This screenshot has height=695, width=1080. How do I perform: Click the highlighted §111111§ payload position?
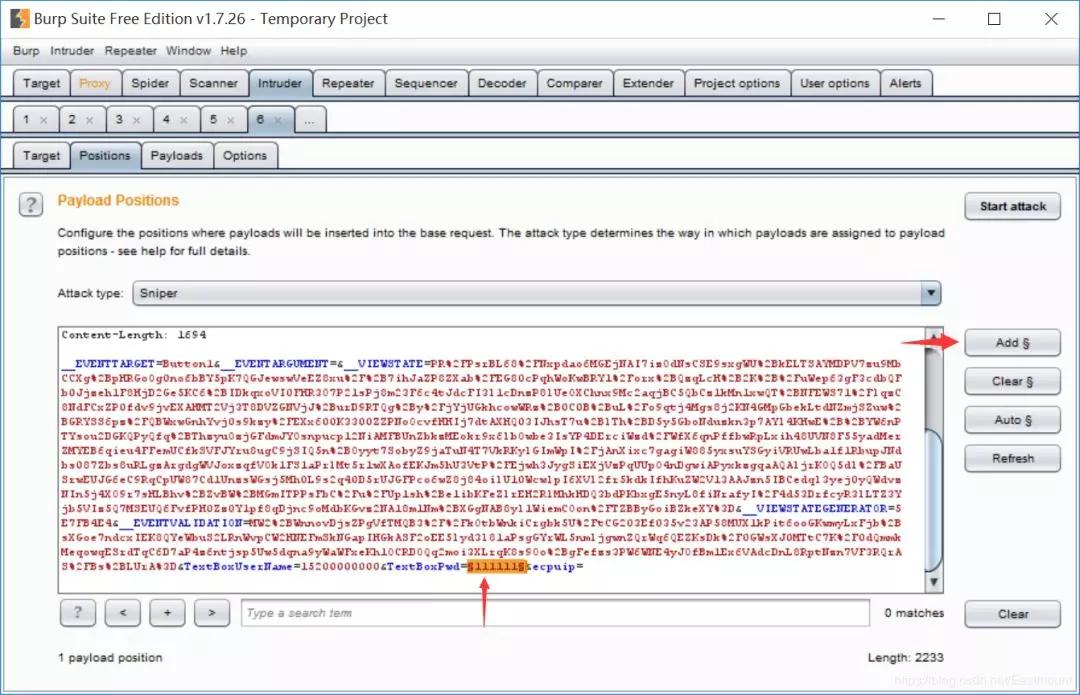pyautogui.click(x=497, y=566)
